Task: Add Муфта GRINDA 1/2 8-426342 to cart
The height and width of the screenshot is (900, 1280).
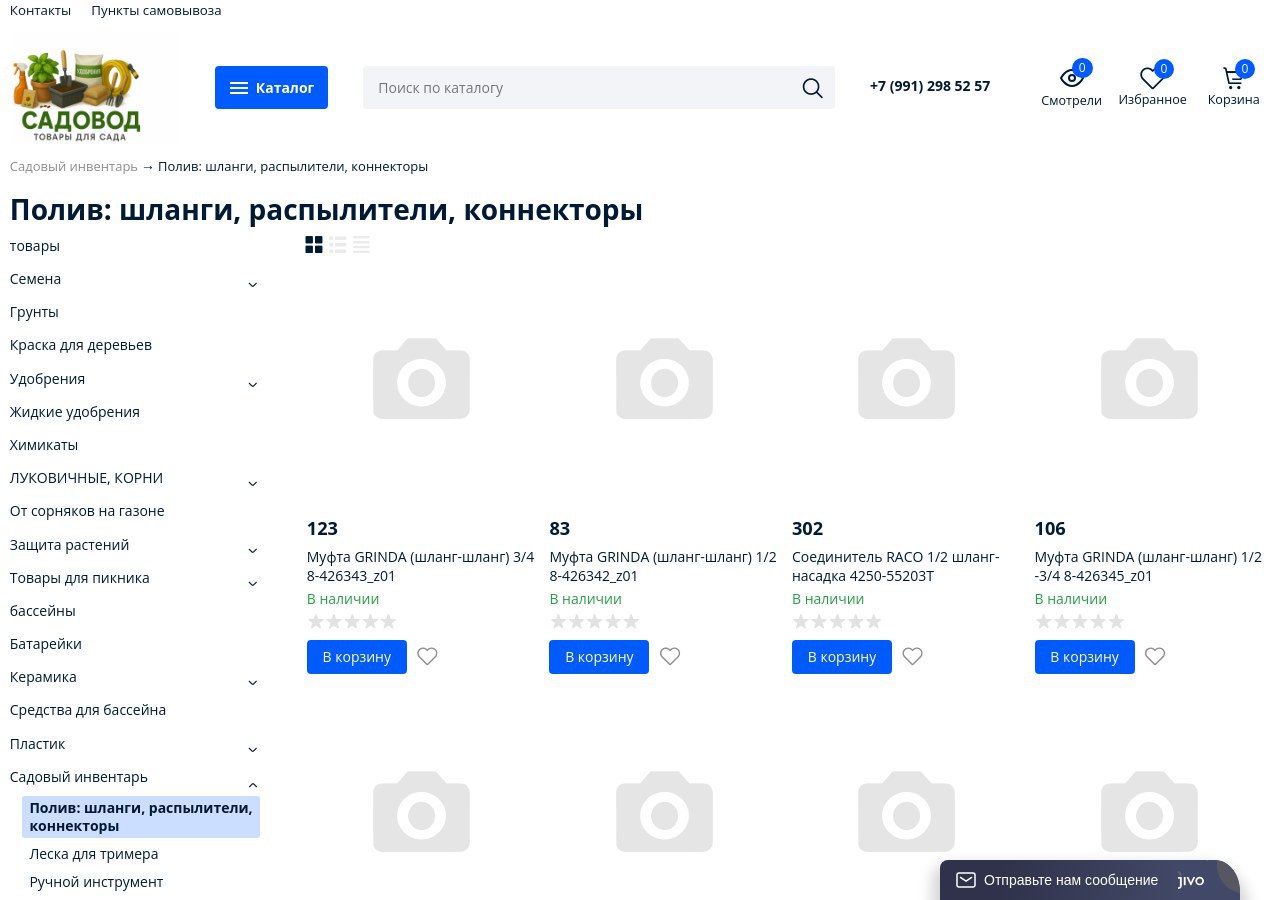Action: [x=599, y=657]
